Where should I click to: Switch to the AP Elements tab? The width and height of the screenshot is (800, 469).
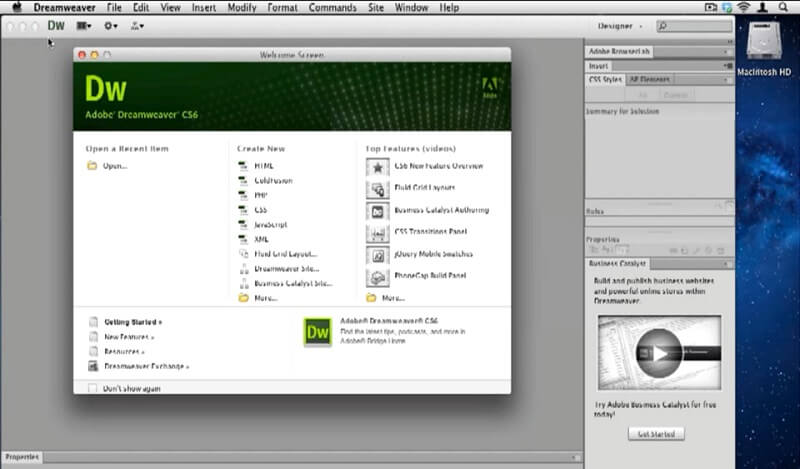tap(649, 80)
